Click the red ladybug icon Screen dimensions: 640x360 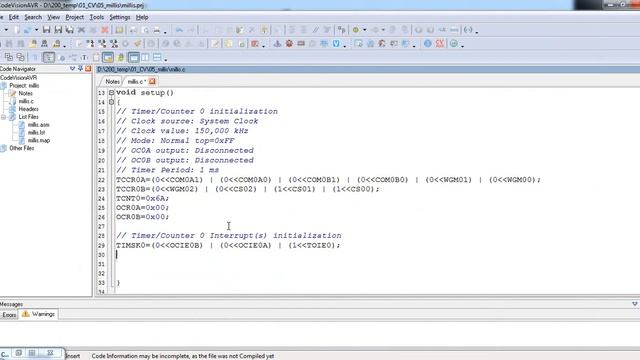(x=289, y=43)
